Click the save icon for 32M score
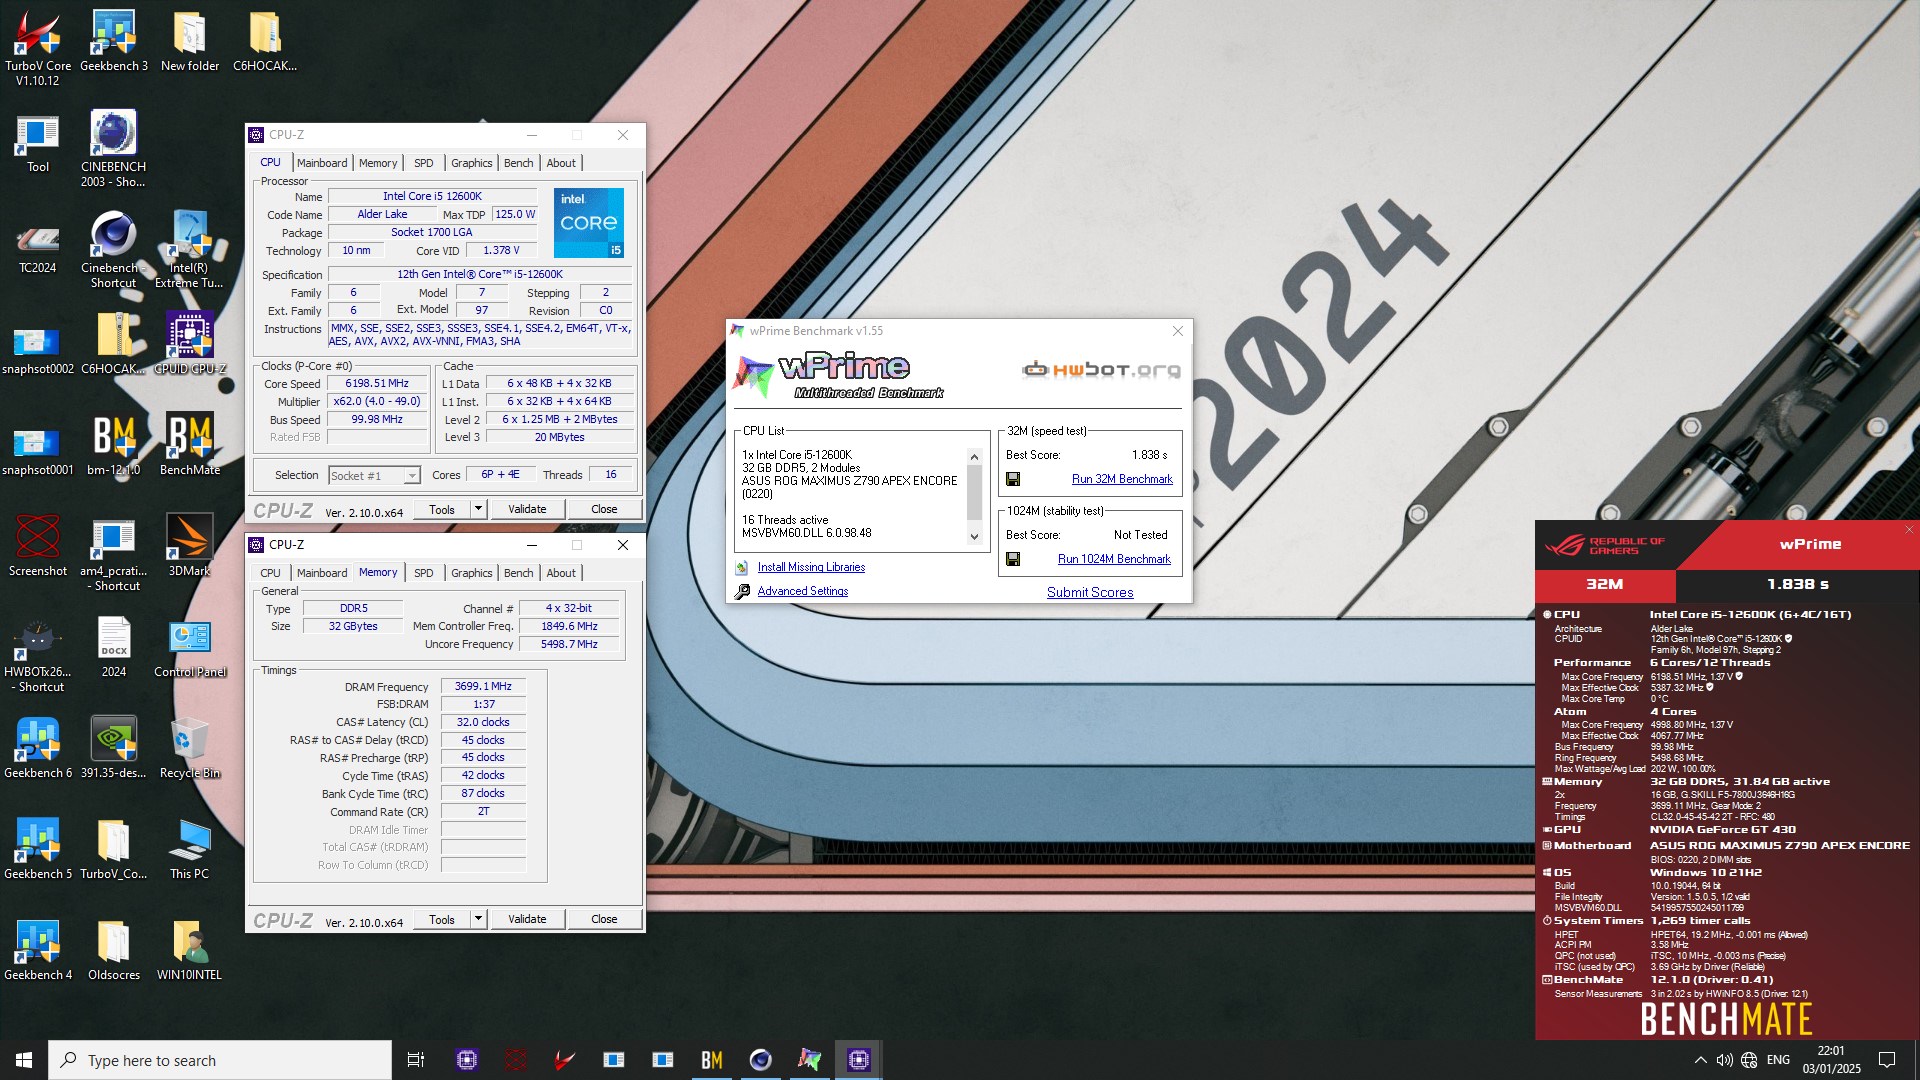The height and width of the screenshot is (1080, 1920). (1013, 479)
